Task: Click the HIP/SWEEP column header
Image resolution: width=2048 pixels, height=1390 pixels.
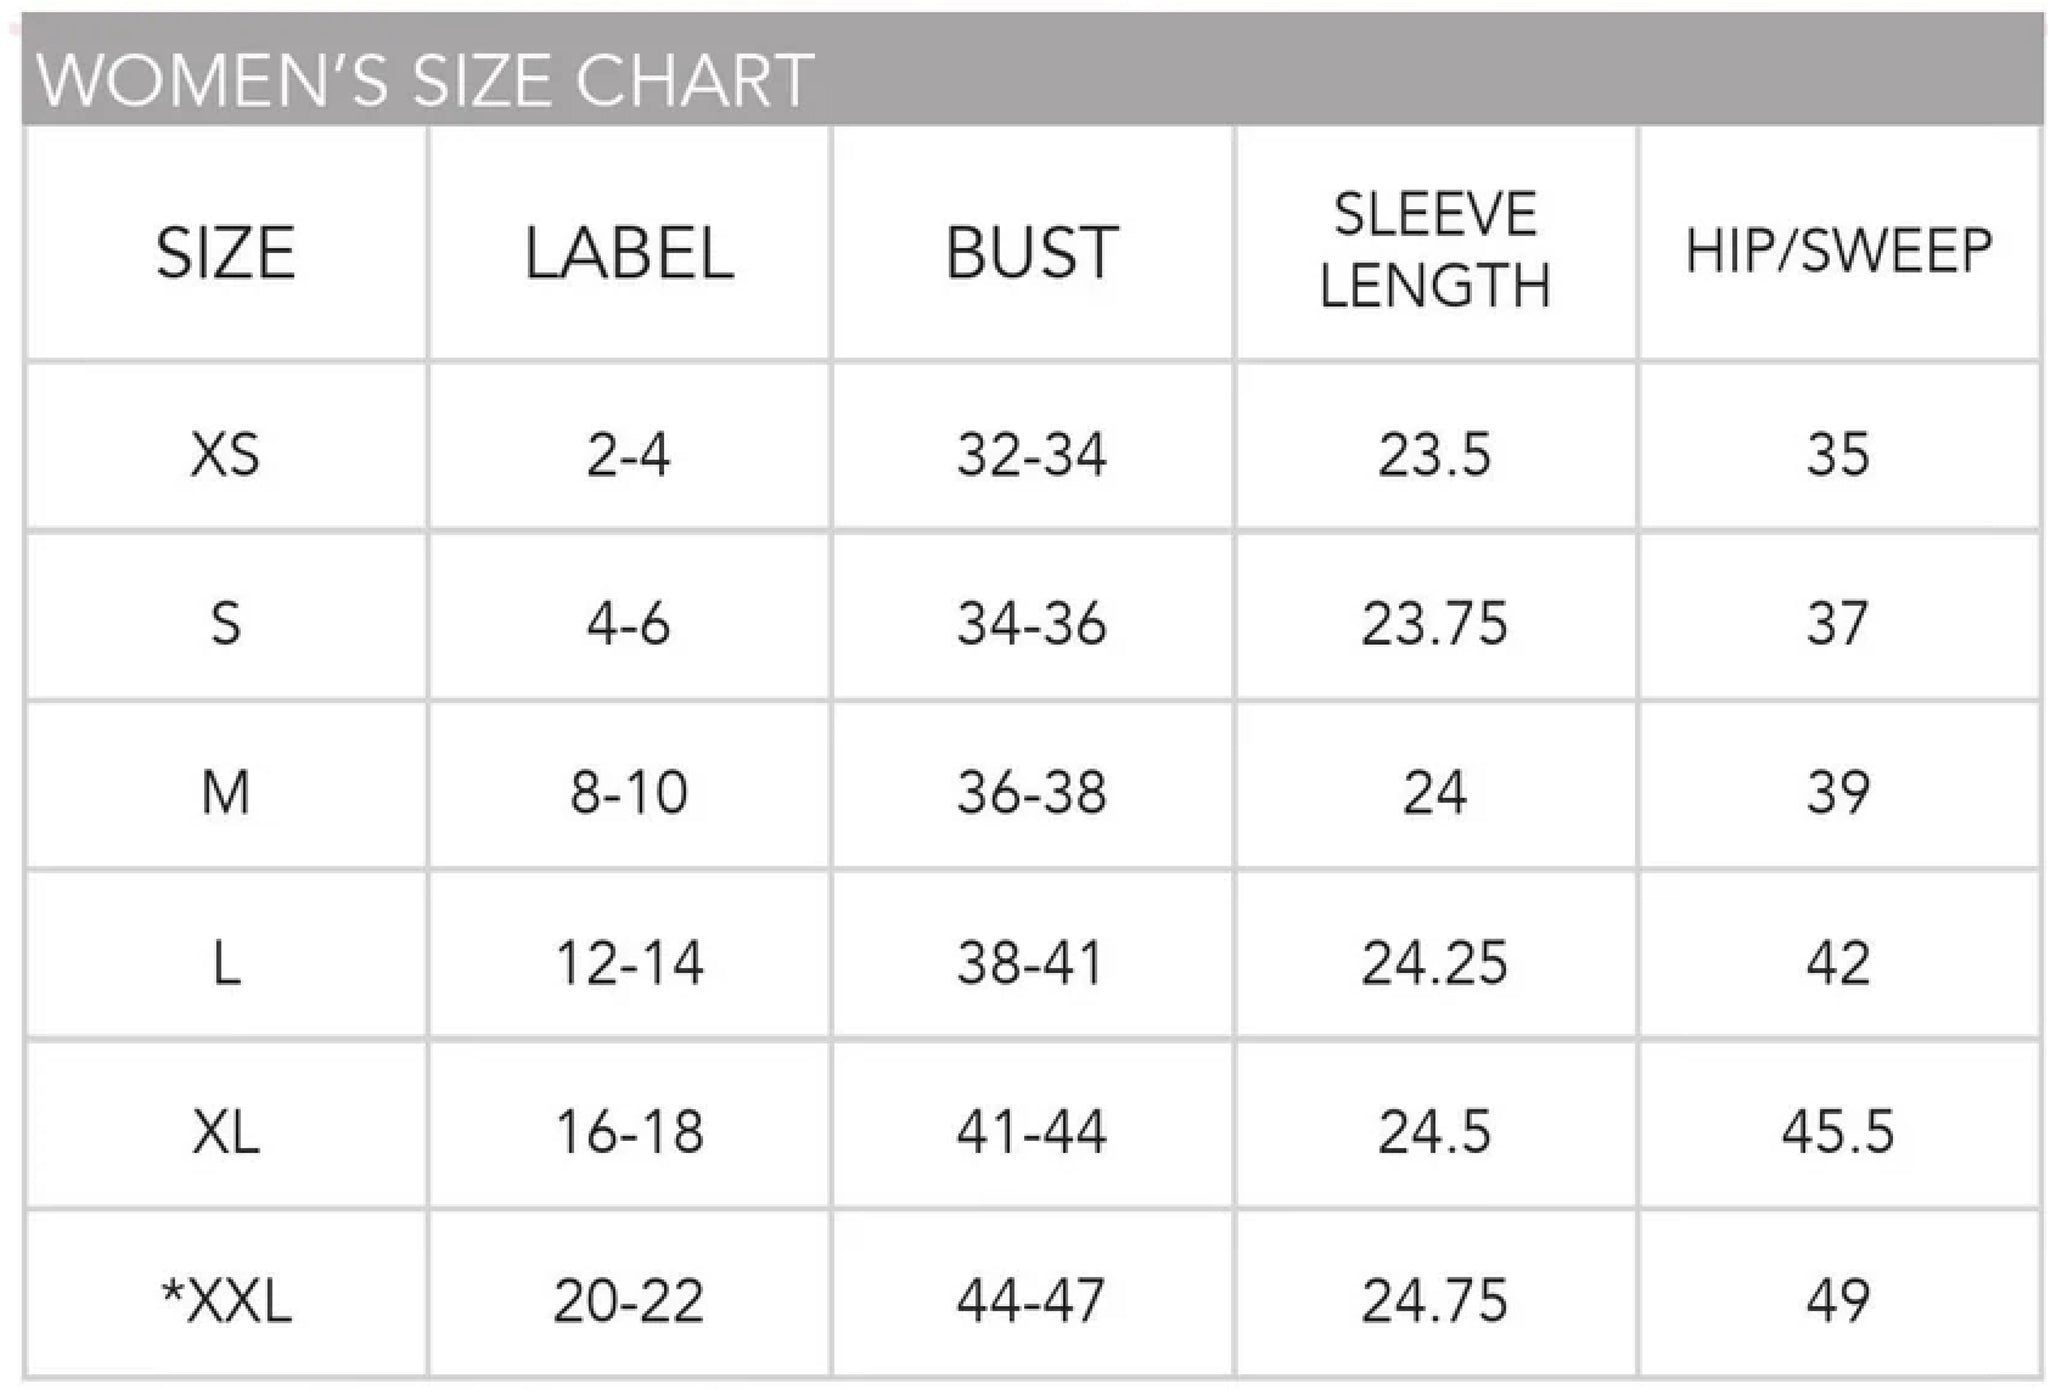Action: (x=1838, y=250)
